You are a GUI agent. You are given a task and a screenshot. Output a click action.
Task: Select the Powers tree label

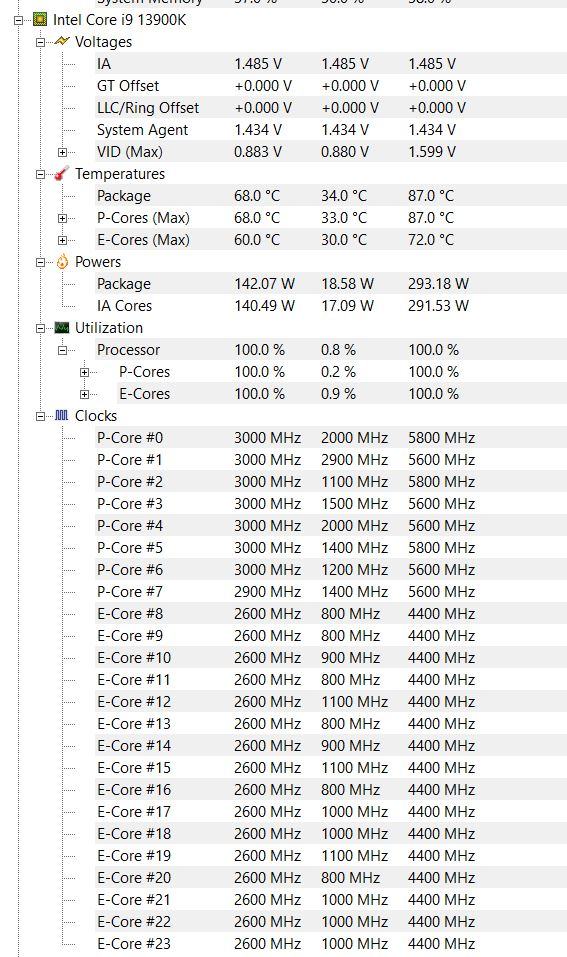tap(98, 262)
